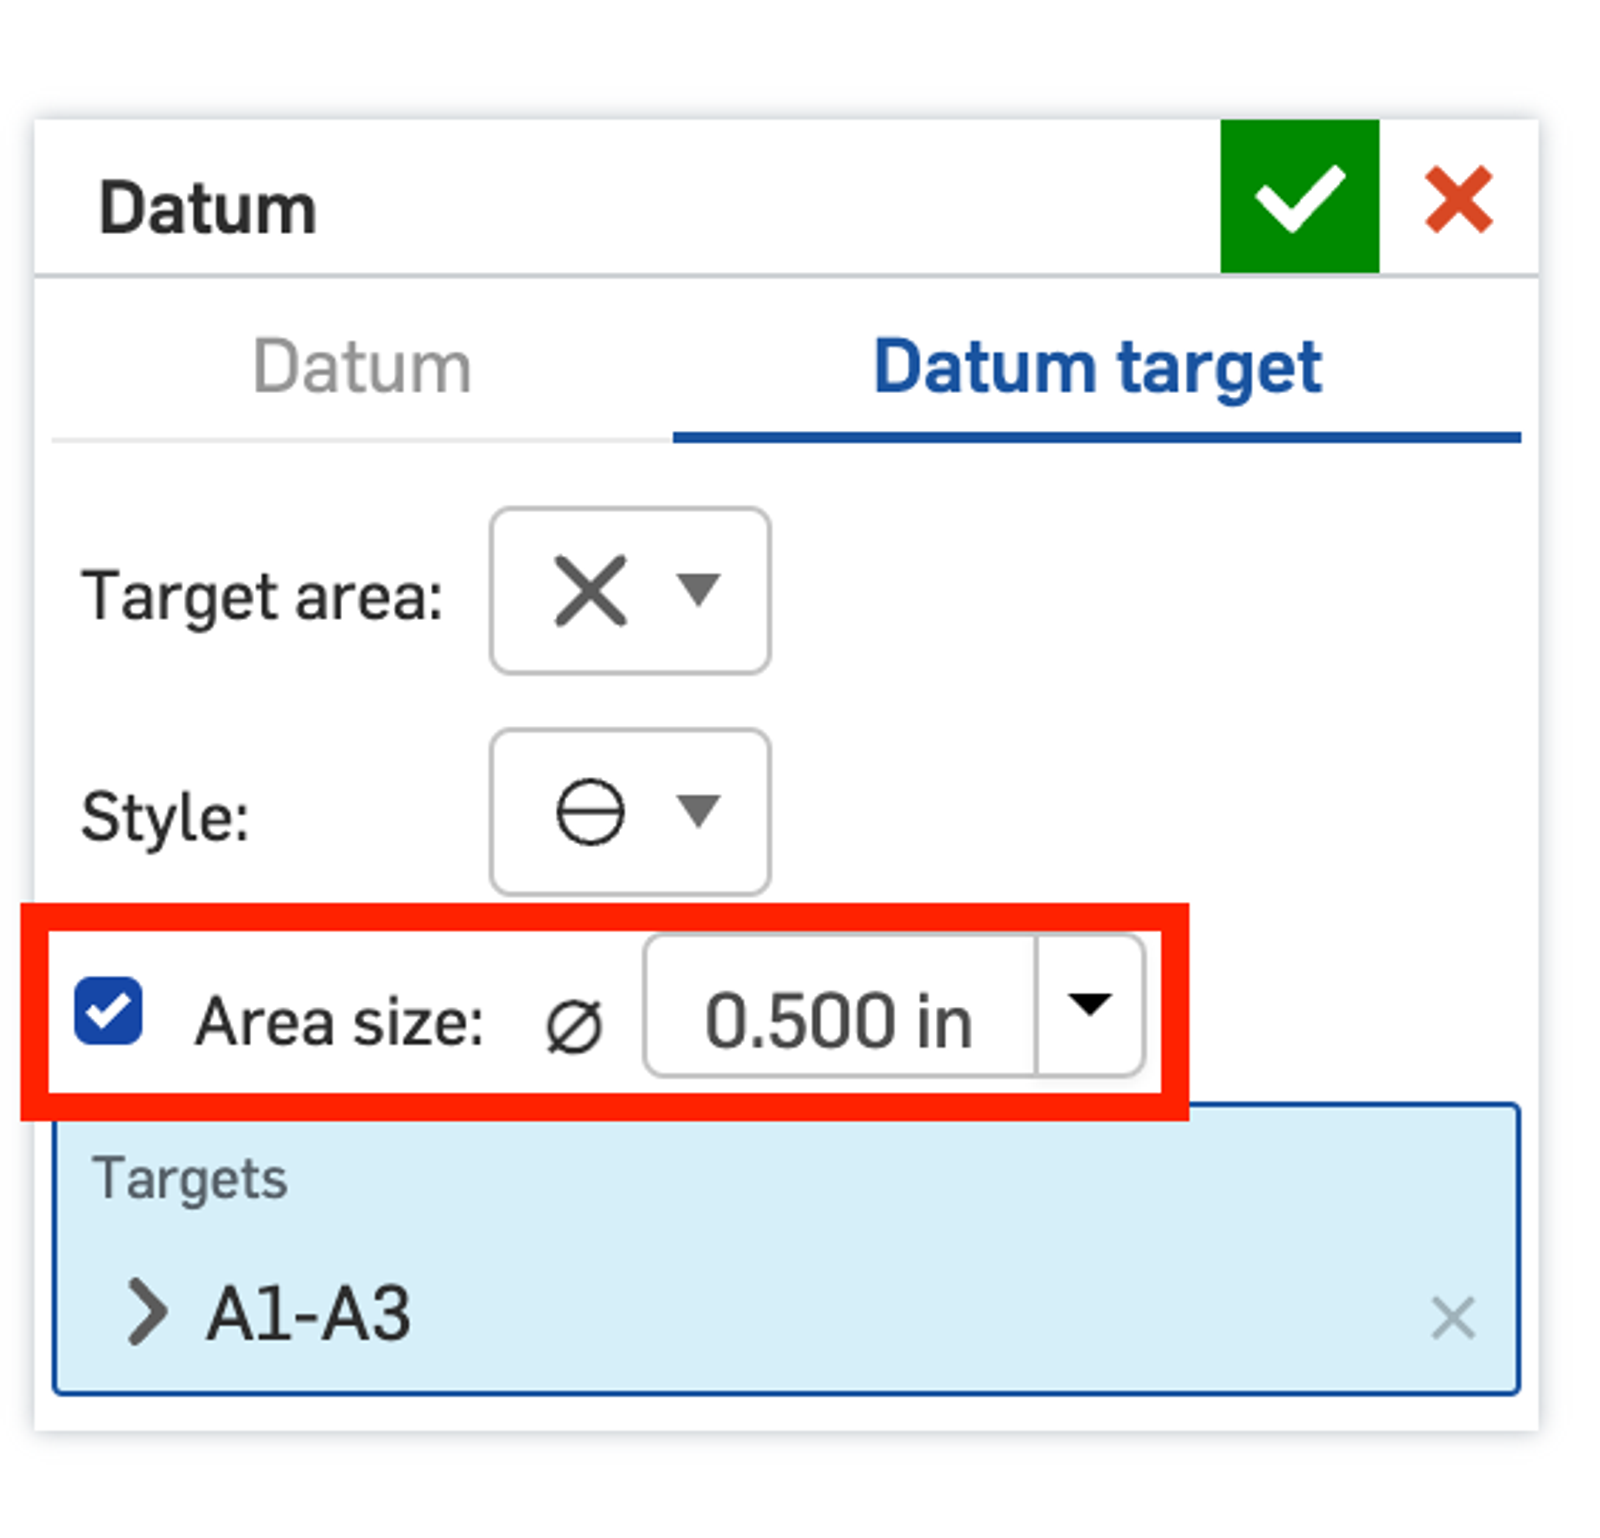
Task: Expand the Style dropdown arrow
Action: pos(697,809)
